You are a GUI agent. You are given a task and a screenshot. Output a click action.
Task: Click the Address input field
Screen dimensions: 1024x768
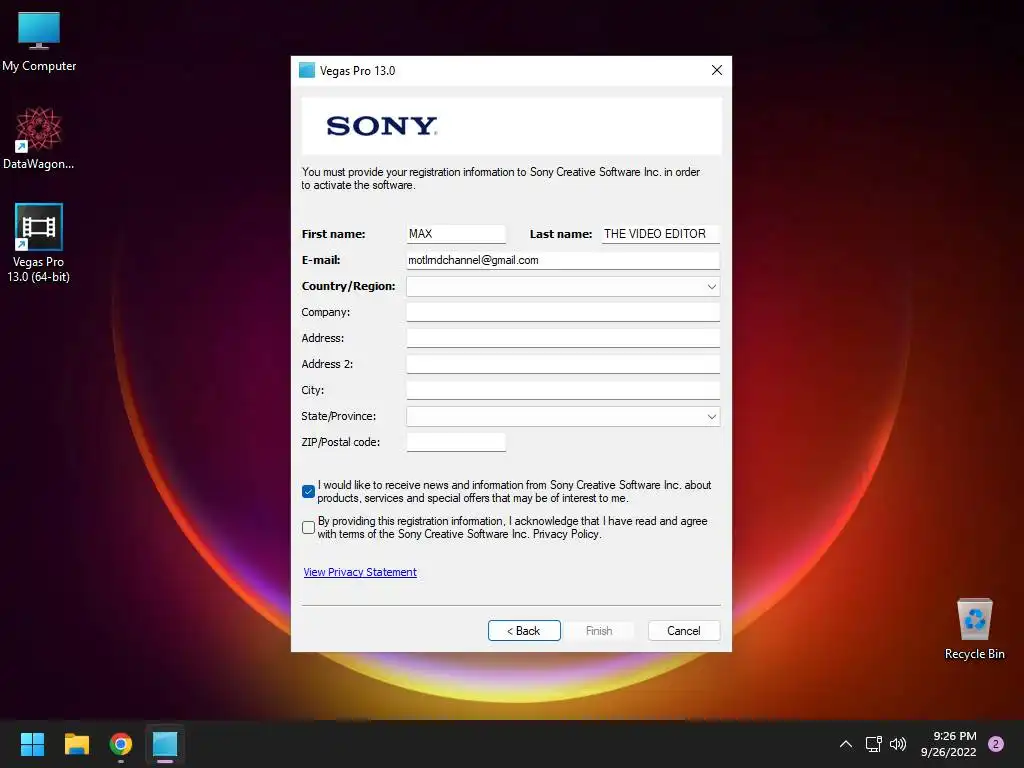coord(563,338)
